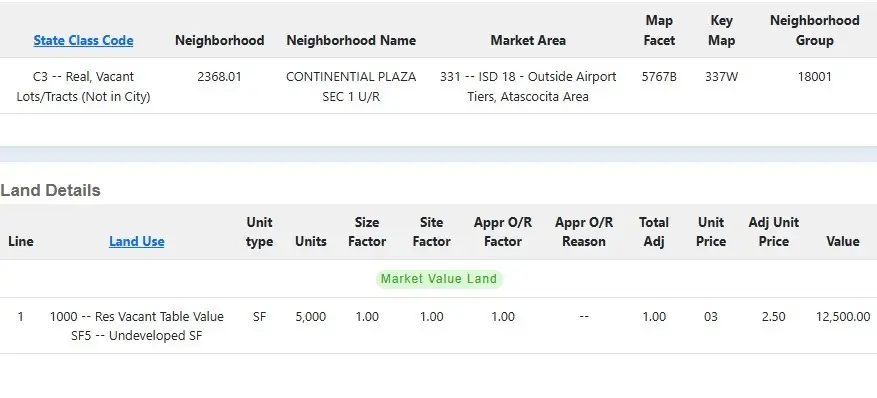Click the 5,000 units value
Viewport: 877px width, 398px height.
[x=310, y=316]
